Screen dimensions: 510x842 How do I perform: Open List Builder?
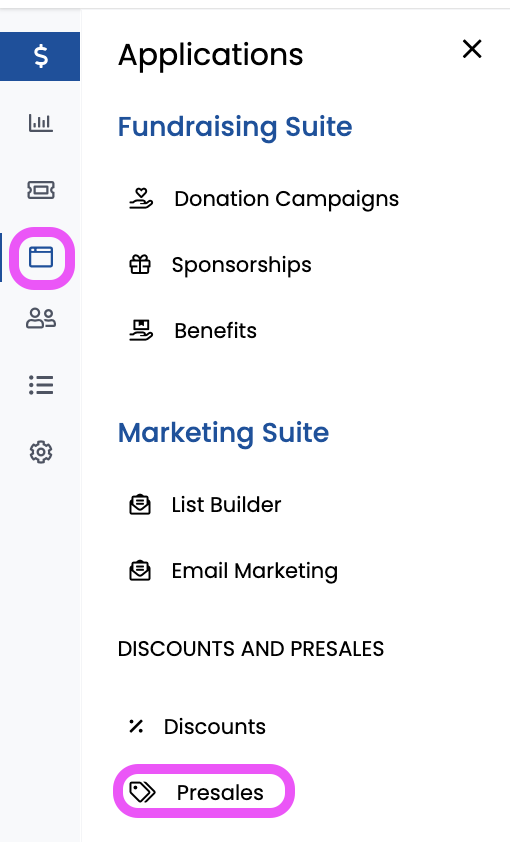point(205,505)
